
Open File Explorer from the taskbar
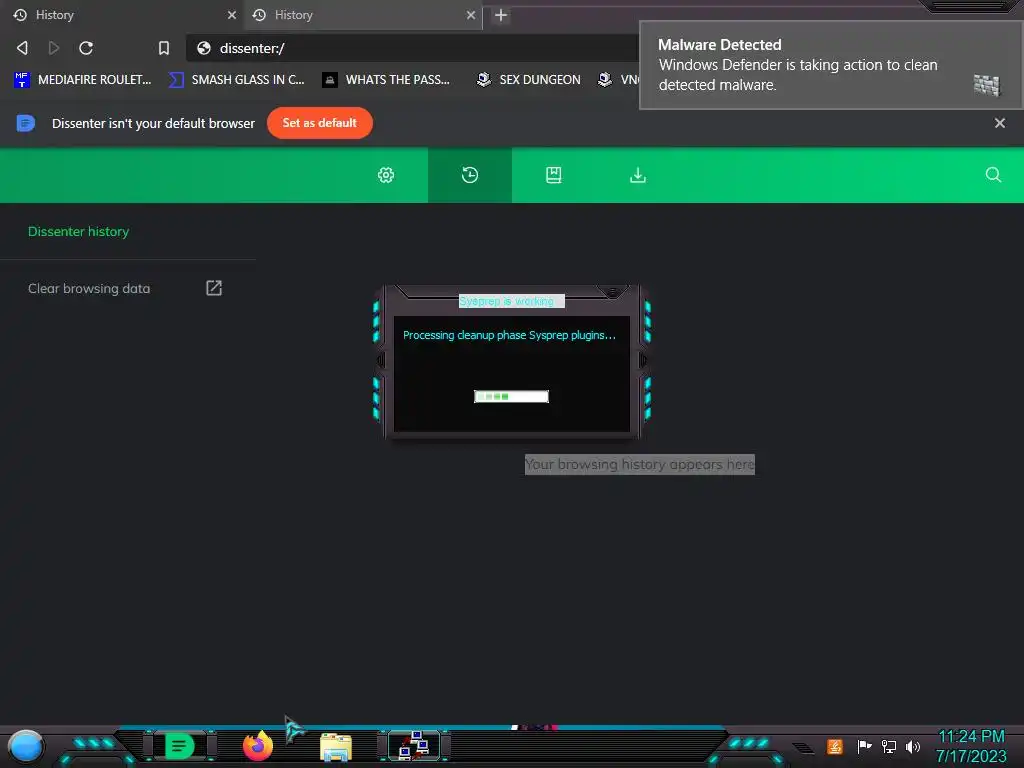[336, 747]
